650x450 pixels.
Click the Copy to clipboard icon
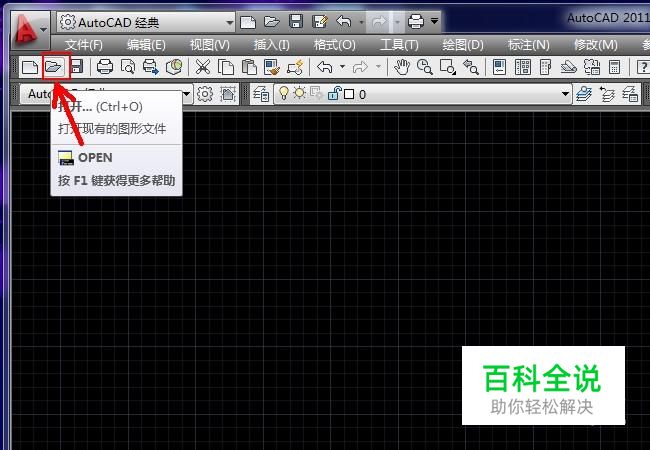coord(226,67)
